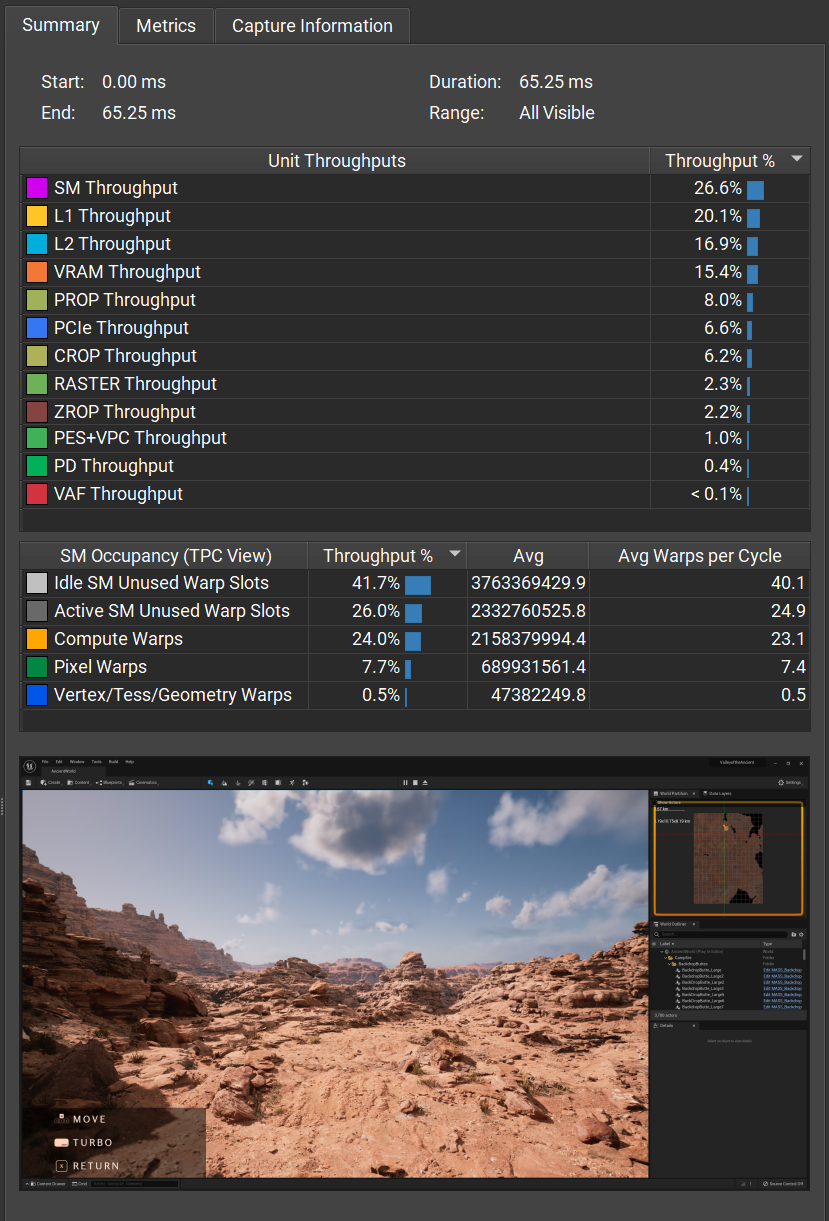The image size is (829, 1221).
Task: Enable the Show Actors checkbox in World Partition
Action: tap(654, 802)
